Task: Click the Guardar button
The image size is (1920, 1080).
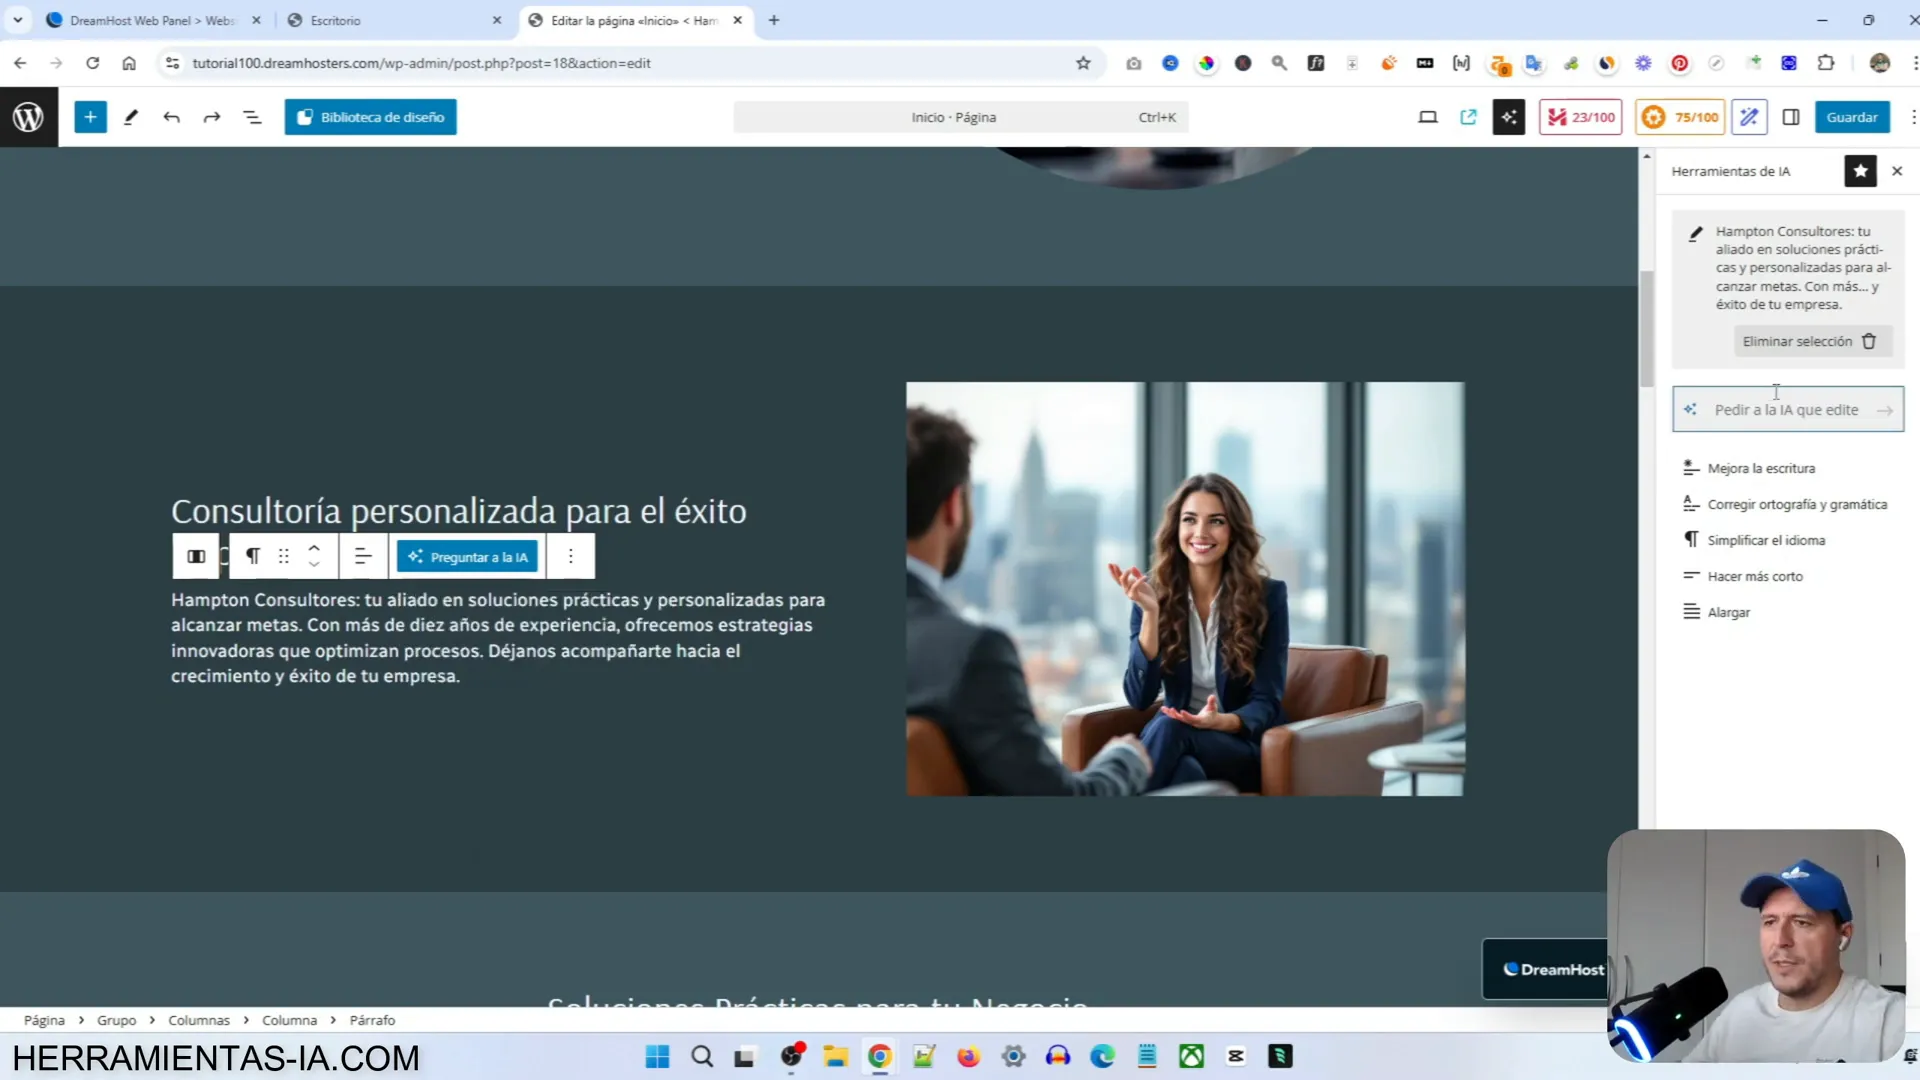Action: click(x=1851, y=117)
